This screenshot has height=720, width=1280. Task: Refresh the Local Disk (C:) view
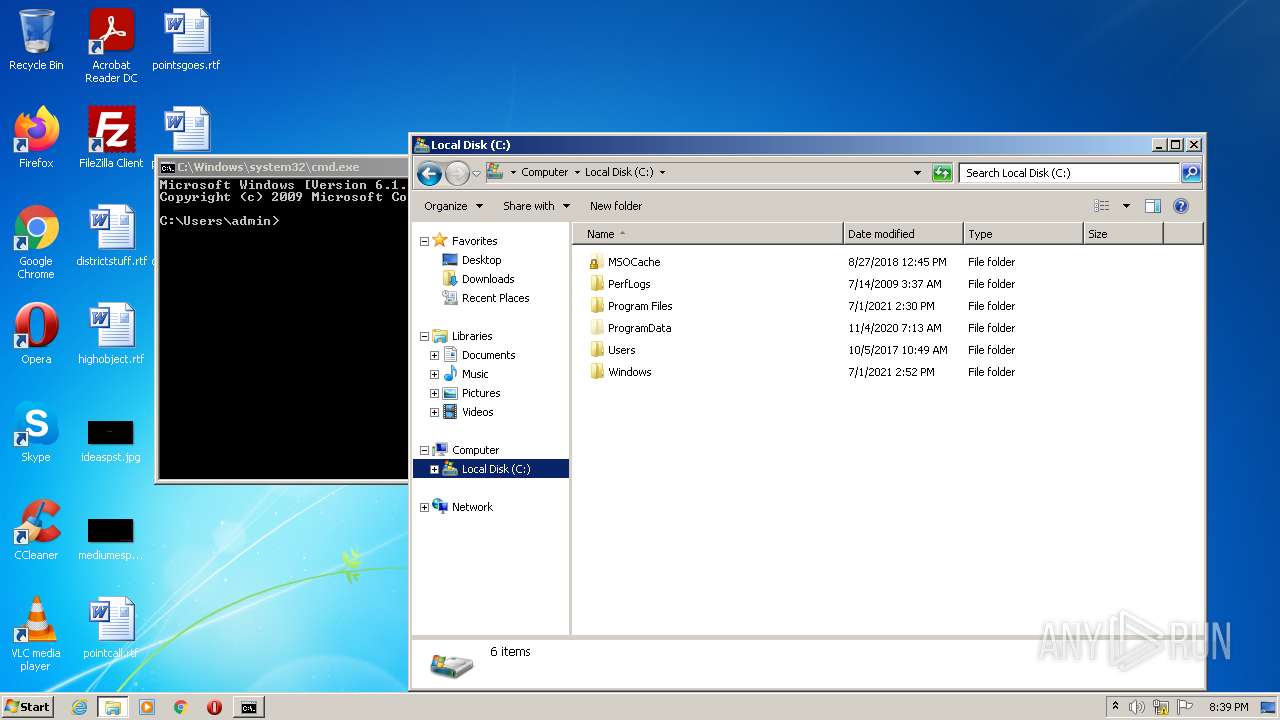pos(942,173)
